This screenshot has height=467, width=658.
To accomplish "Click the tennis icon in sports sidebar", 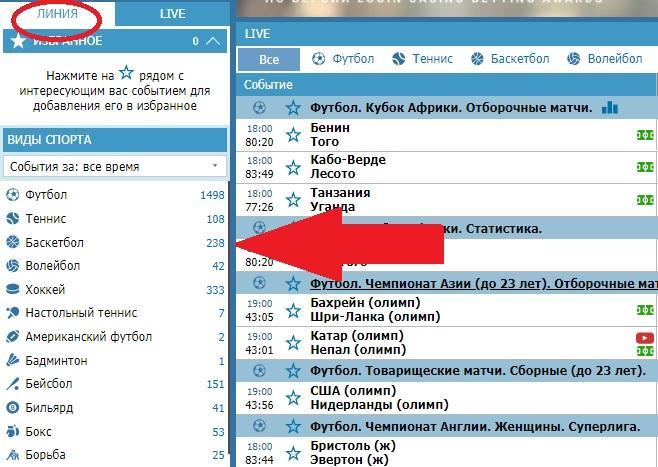I will click(x=13, y=218).
